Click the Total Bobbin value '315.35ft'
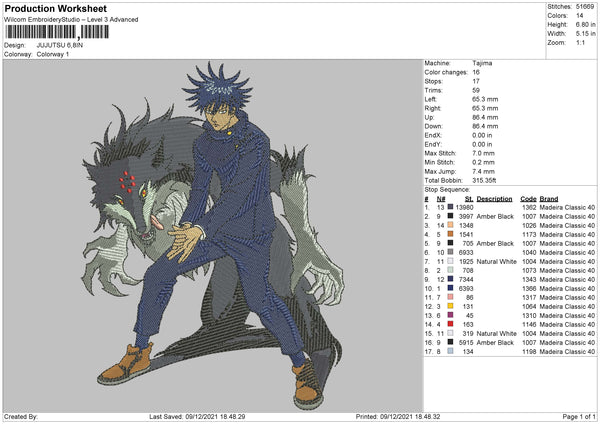Image resolution: width=600 pixels, height=424 pixels. click(x=484, y=180)
